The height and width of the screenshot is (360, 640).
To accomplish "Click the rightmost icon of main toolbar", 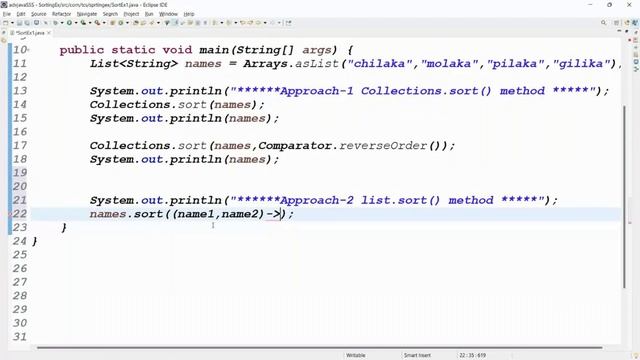I will click(x=289, y=23).
